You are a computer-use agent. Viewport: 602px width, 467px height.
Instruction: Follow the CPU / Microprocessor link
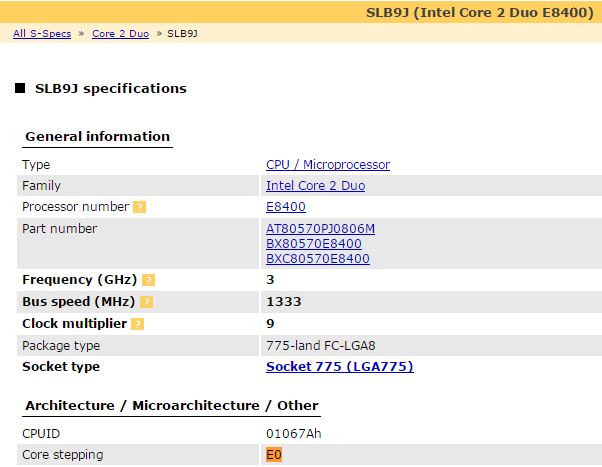coord(328,165)
